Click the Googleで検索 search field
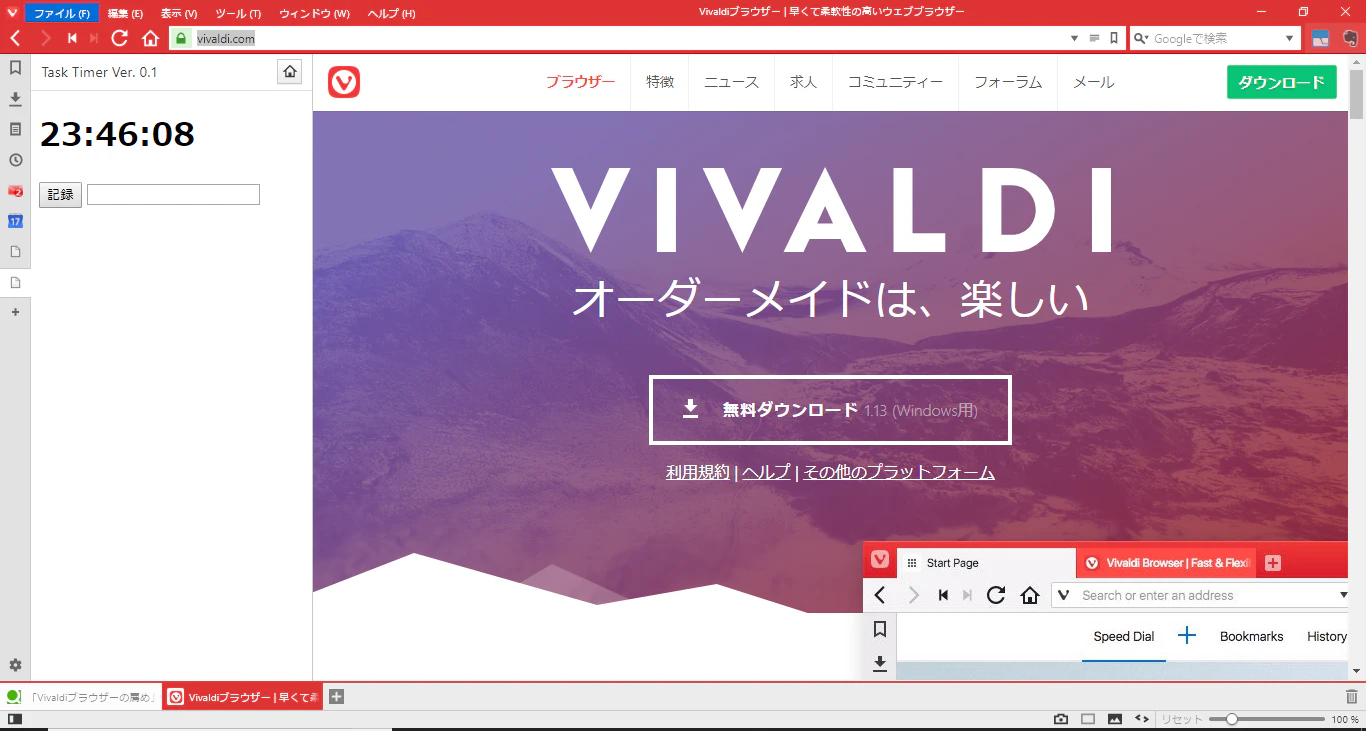 click(1216, 38)
